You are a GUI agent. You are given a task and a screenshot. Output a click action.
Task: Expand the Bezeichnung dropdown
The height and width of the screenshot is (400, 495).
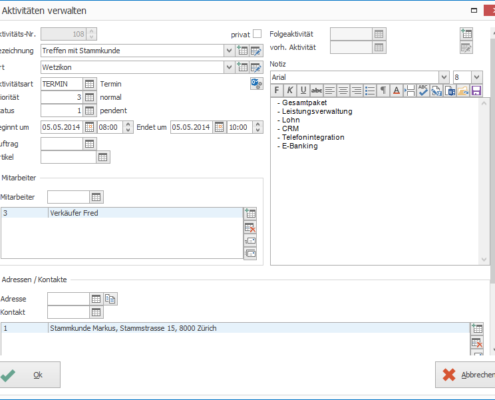(229, 51)
